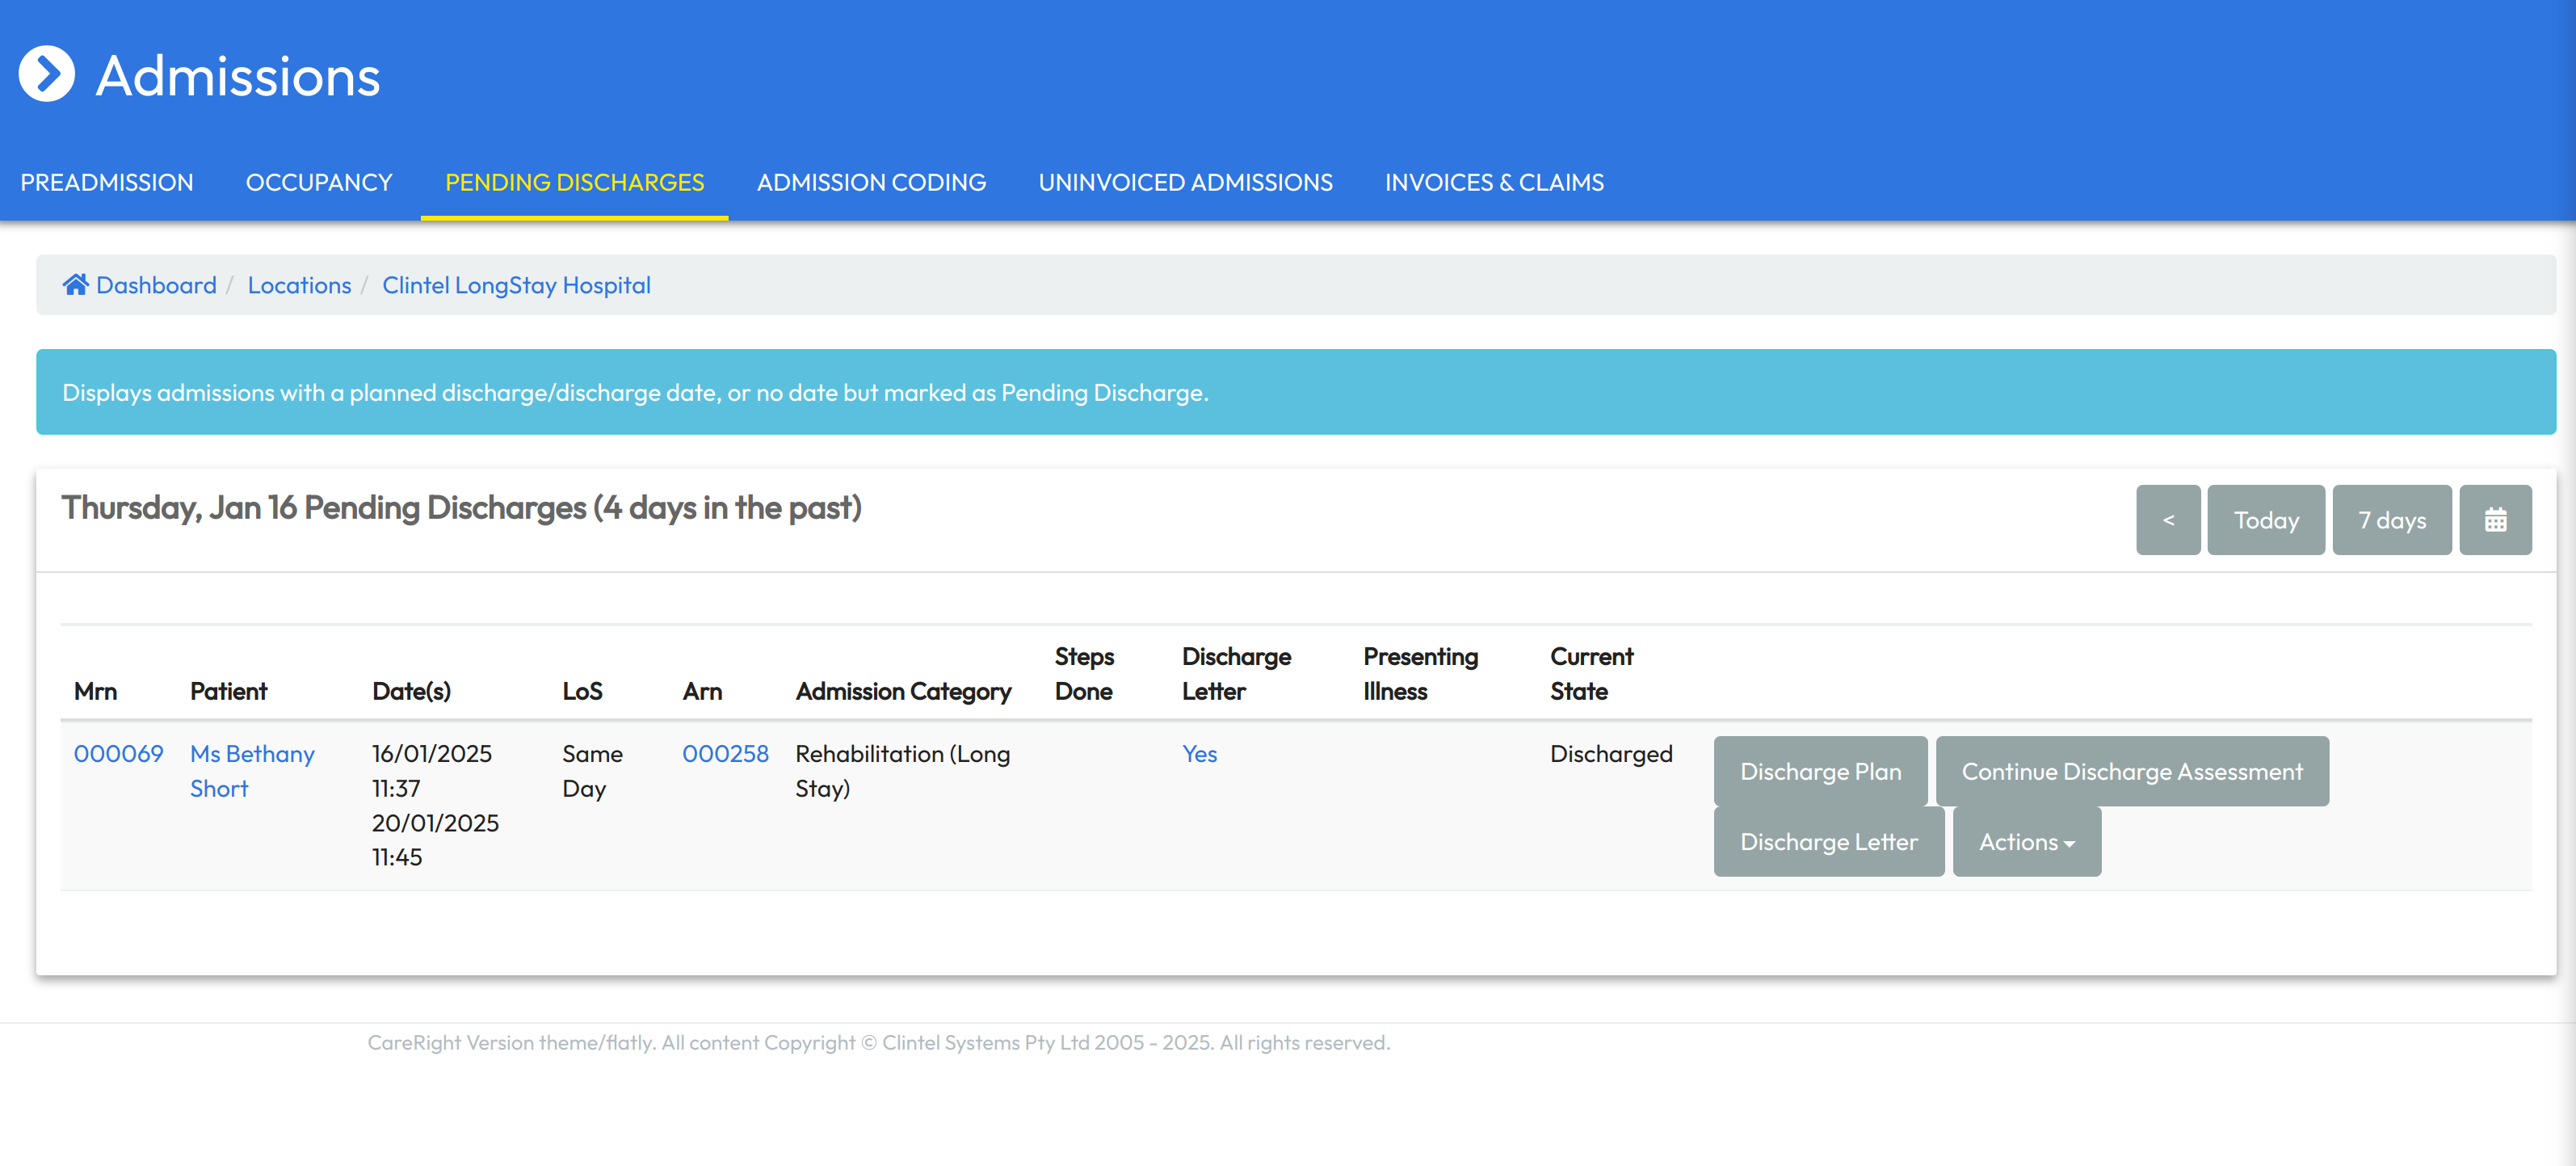
Task: Select the Pending Discharges tab
Action: [x=574, y=183]
